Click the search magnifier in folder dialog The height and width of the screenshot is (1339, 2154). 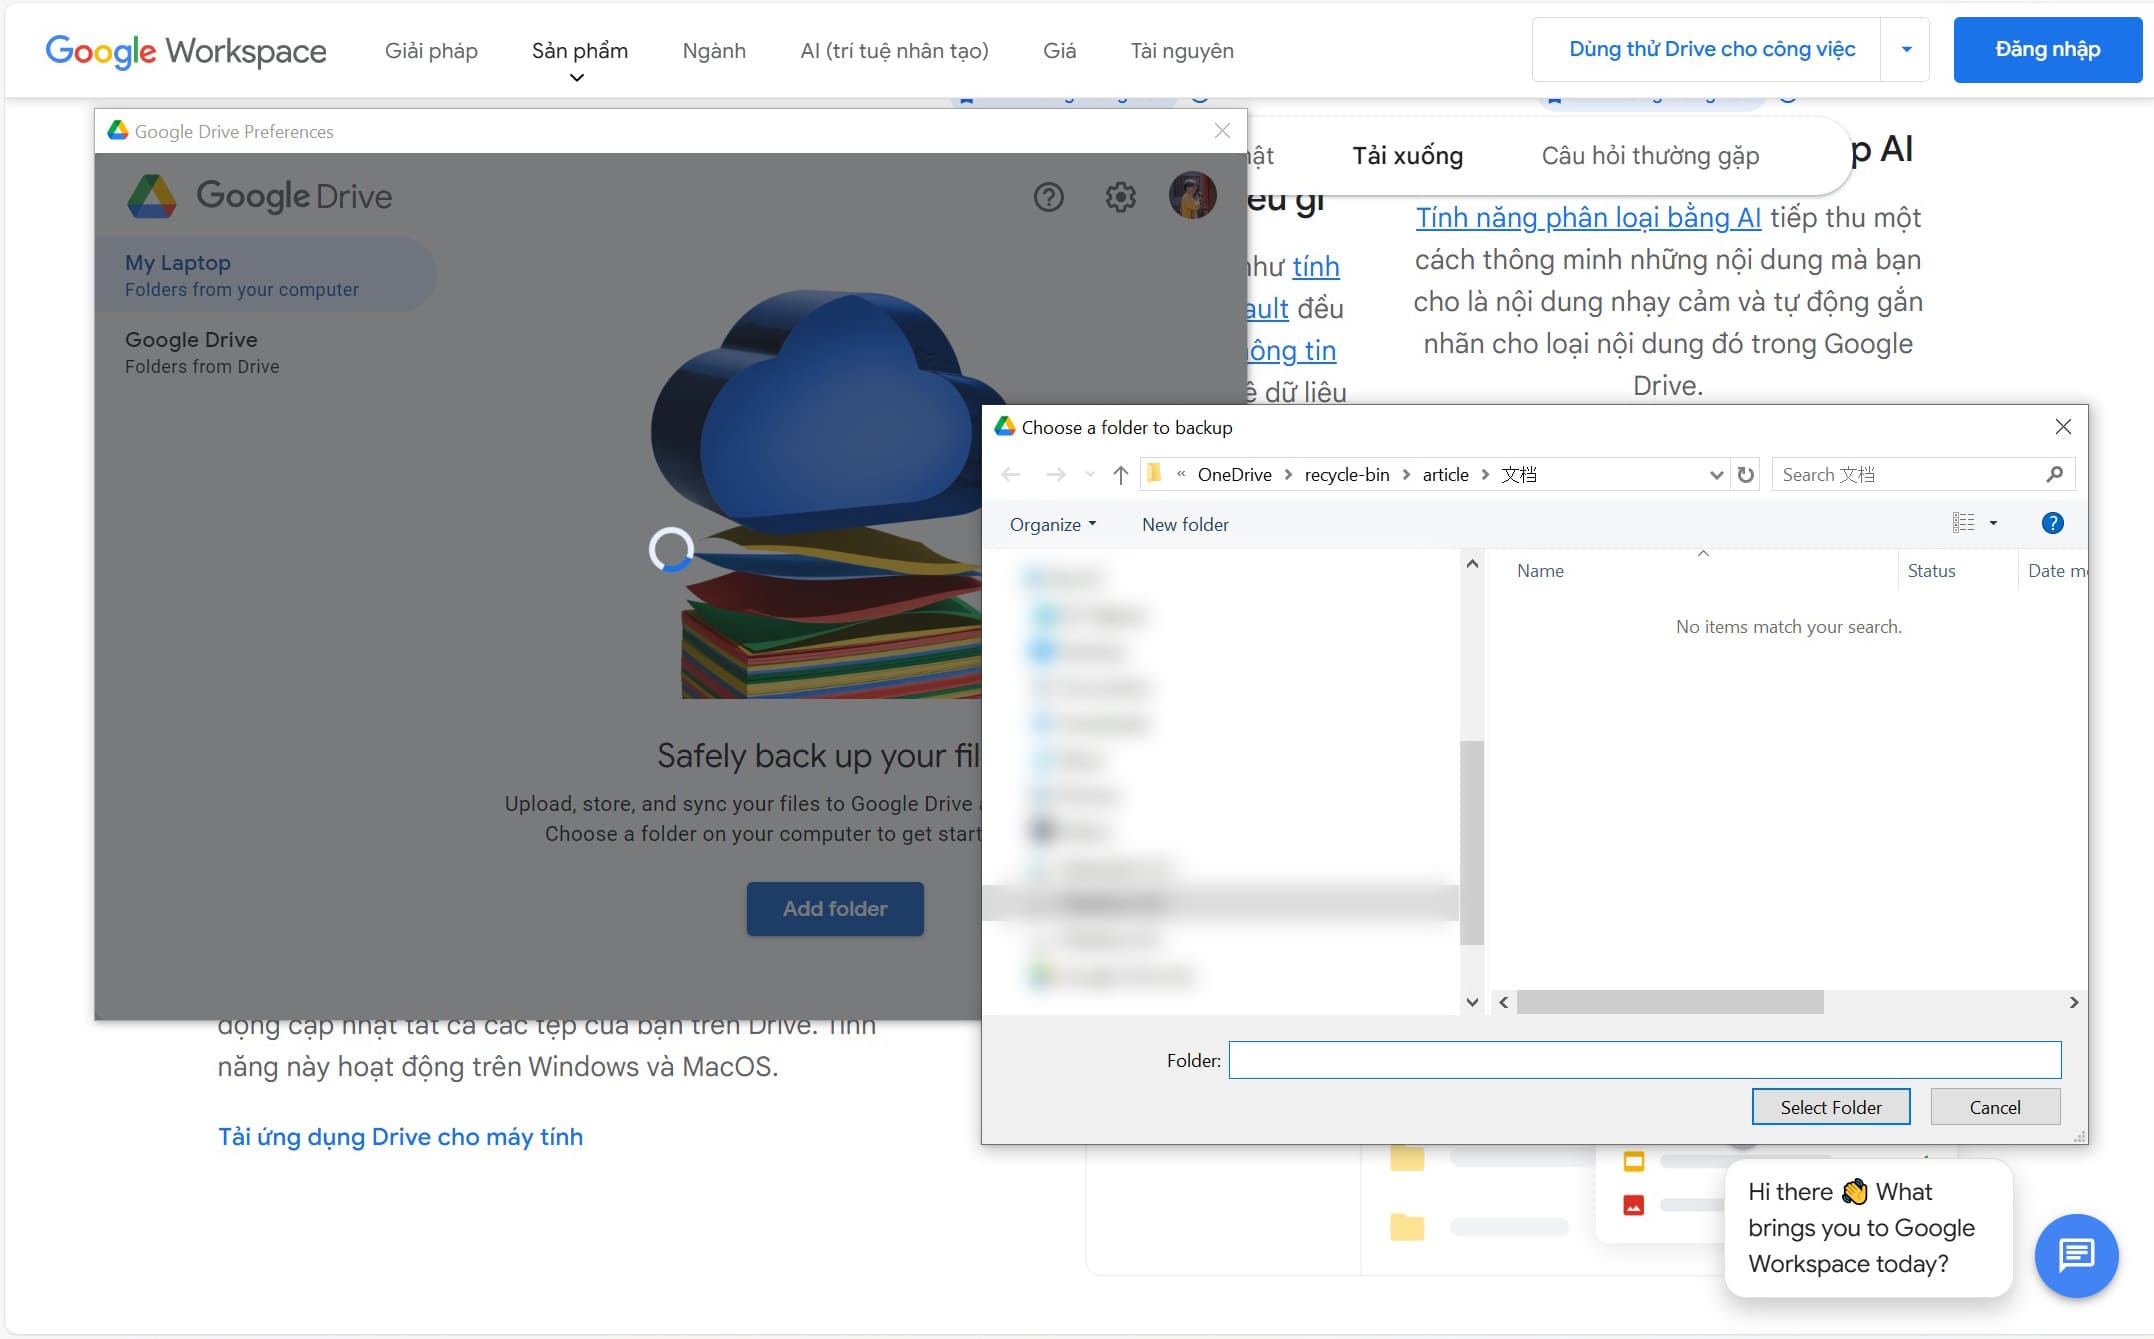(x=2055, y=474)
